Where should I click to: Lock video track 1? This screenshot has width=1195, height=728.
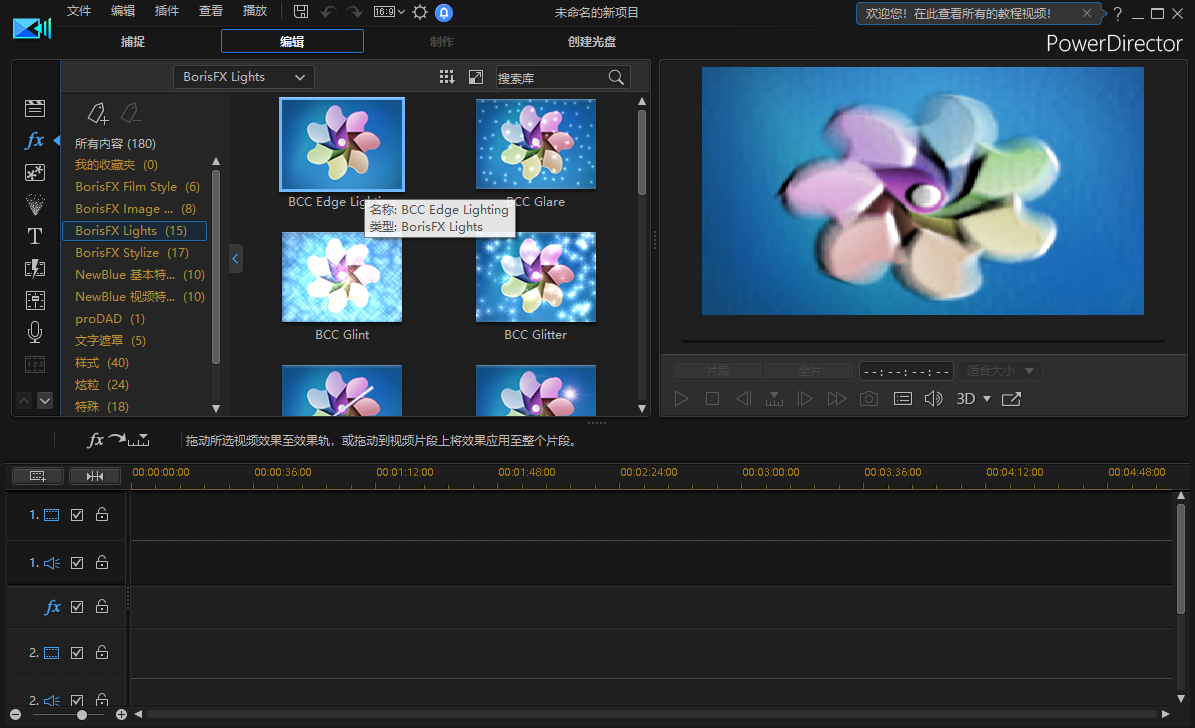[101, 515]
